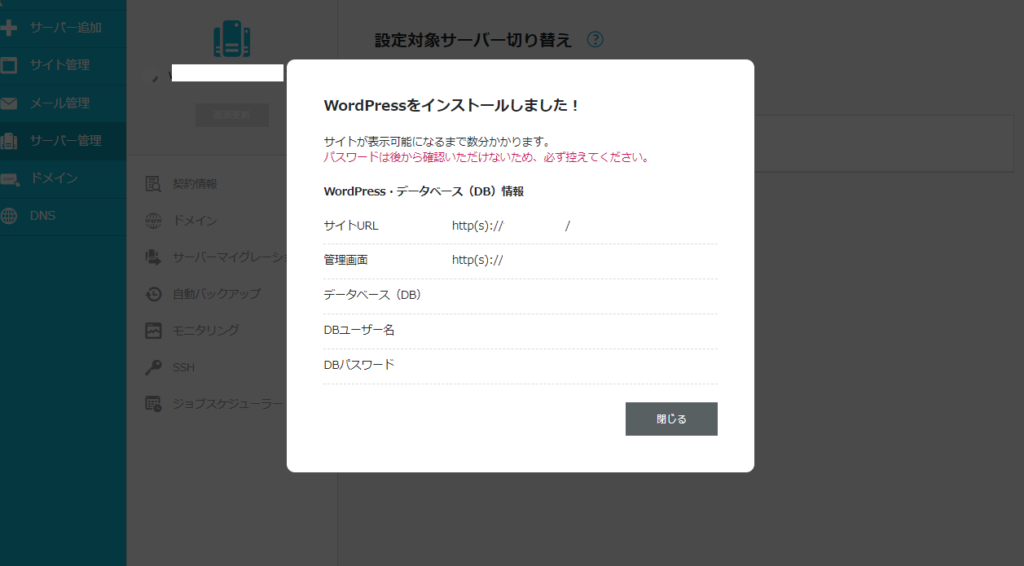
Task: Click the データベース（DB） row label
Action: point(372,295)
